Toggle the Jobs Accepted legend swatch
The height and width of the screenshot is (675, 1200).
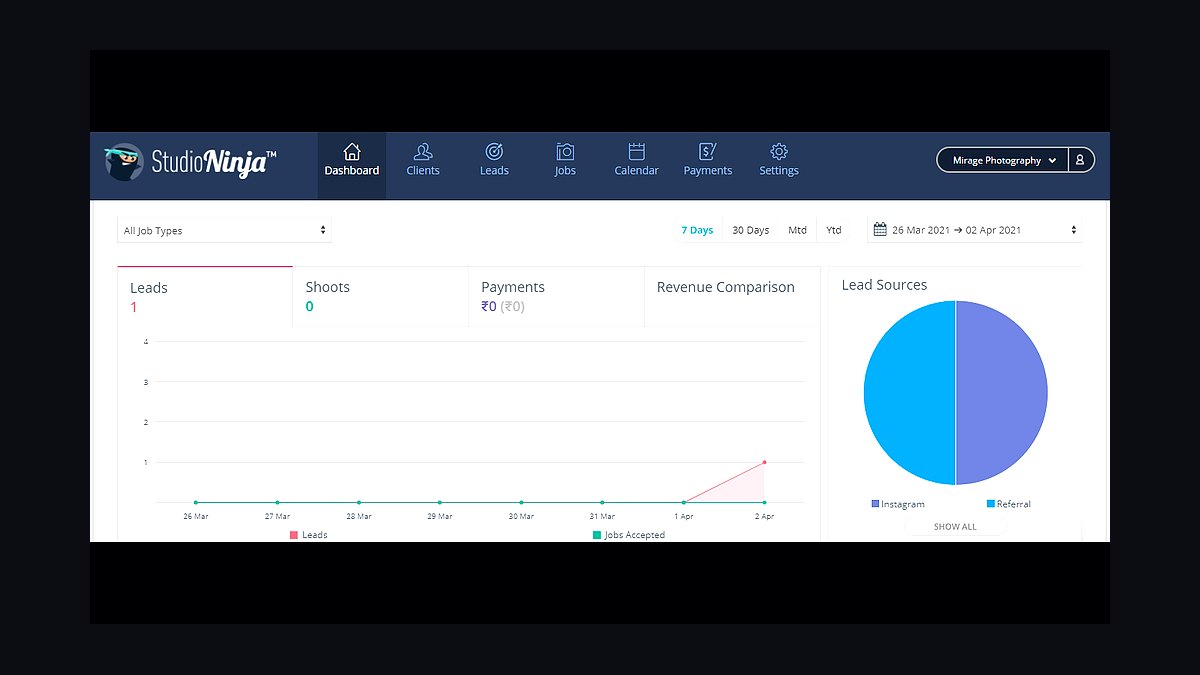point(597,535)
